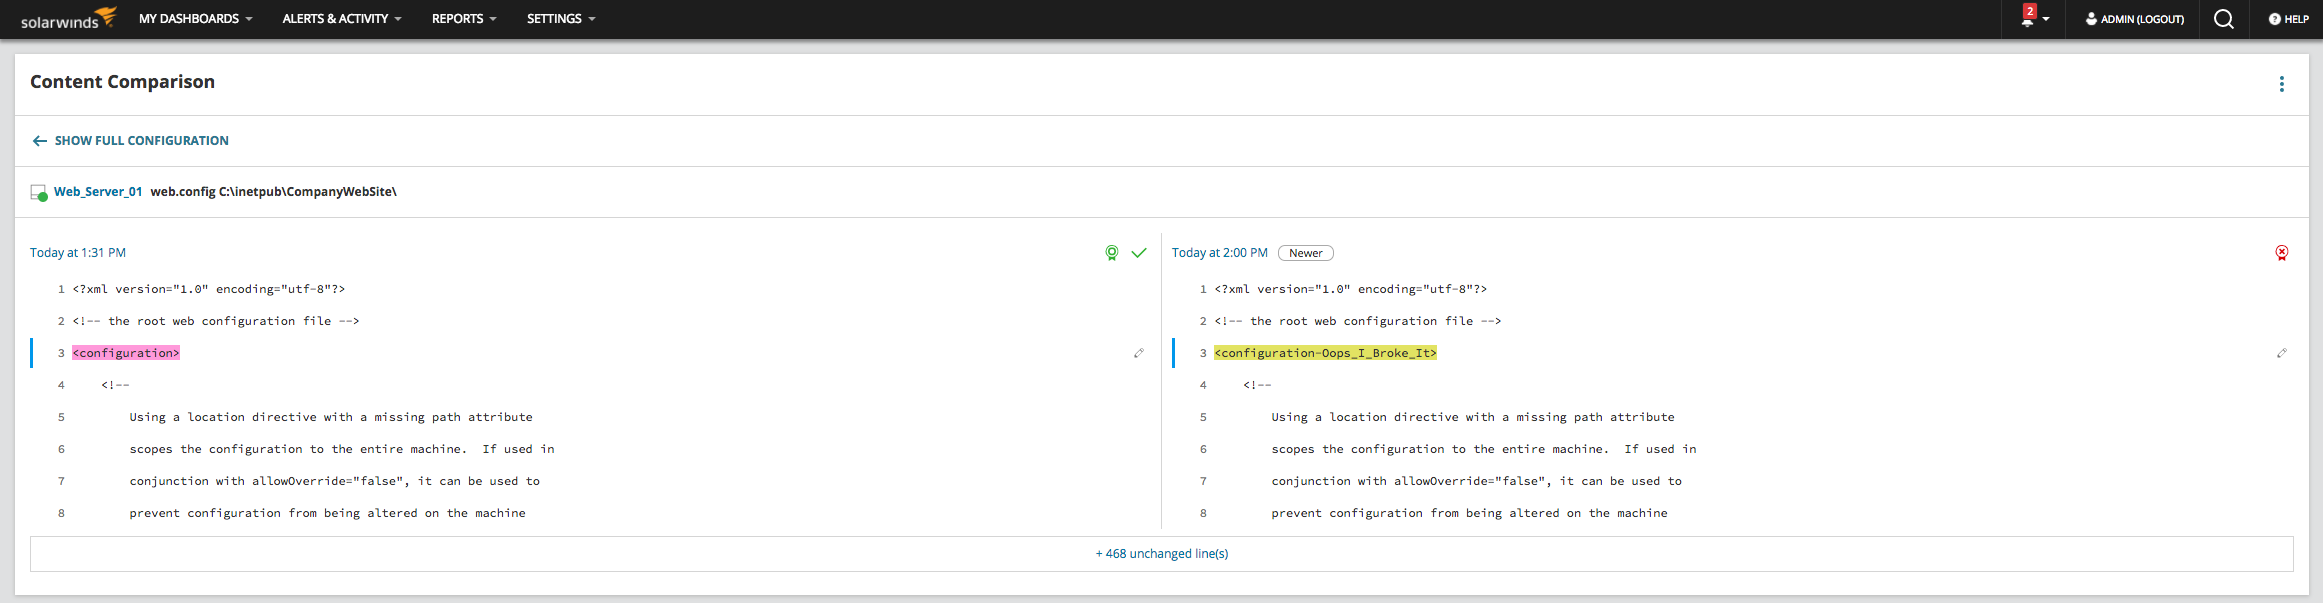Viewport: 2323px width, 603px height.
Task: Open the three-dot options menu
Action: pos(2281,84)
